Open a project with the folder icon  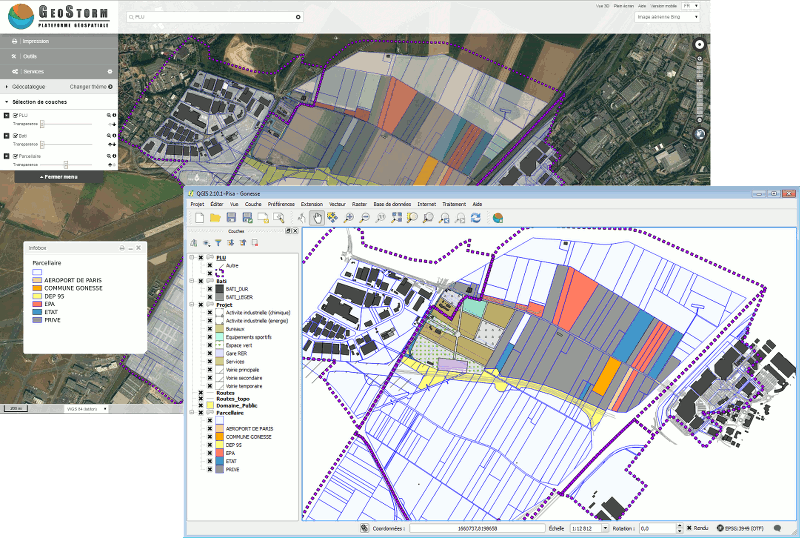[x=215, y=218]
